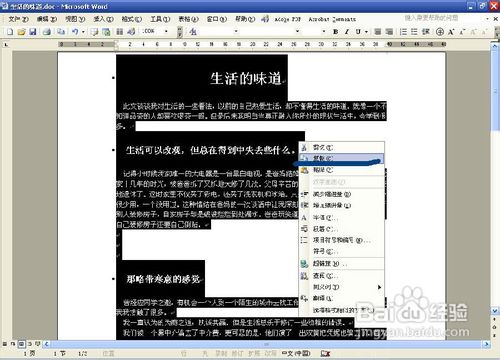Click the Previous Page double-arrow button
This screenshot has height=360, width=500.
[495, 319]
